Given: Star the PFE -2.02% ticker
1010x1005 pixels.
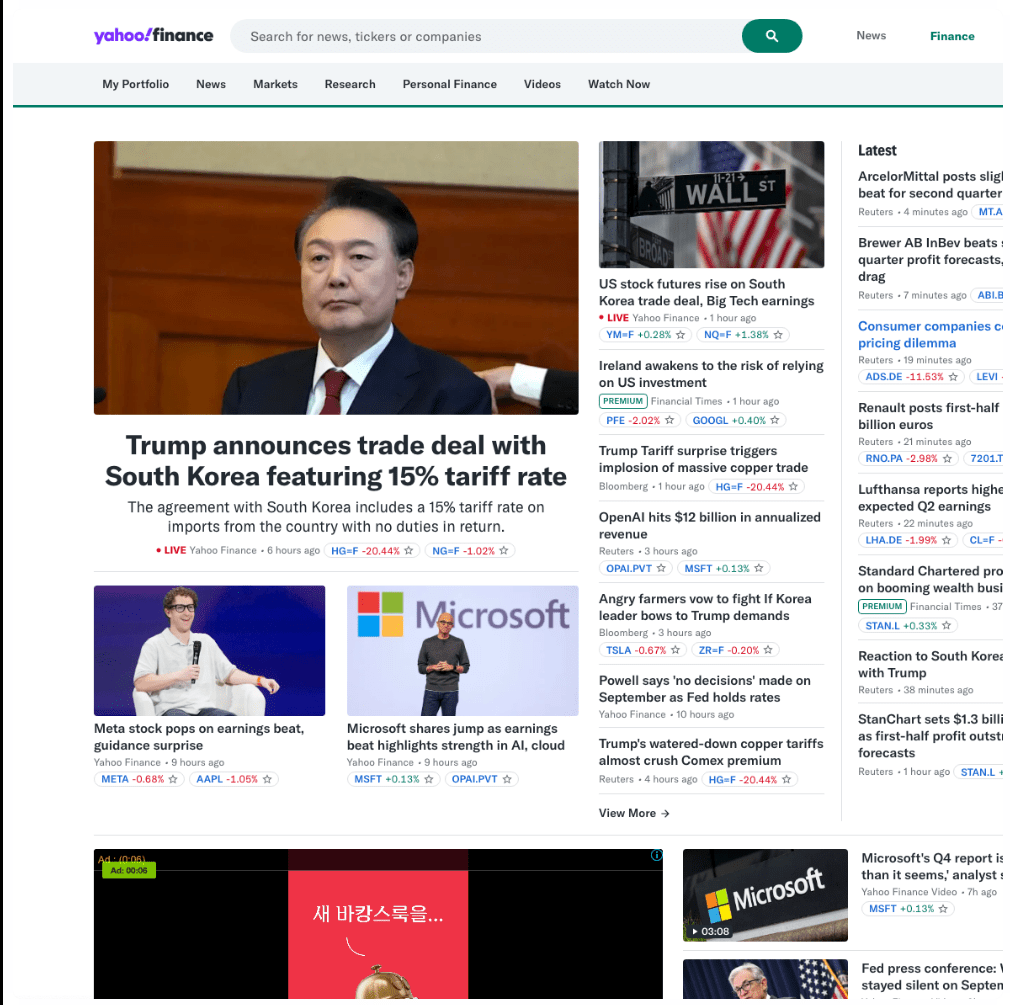Looking at the screenshot, I should 669,420.
